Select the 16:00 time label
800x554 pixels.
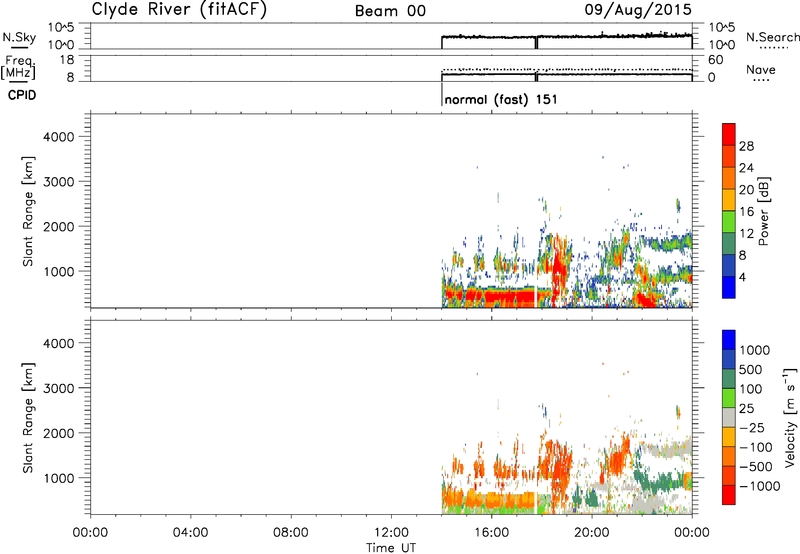pos(491,533)
